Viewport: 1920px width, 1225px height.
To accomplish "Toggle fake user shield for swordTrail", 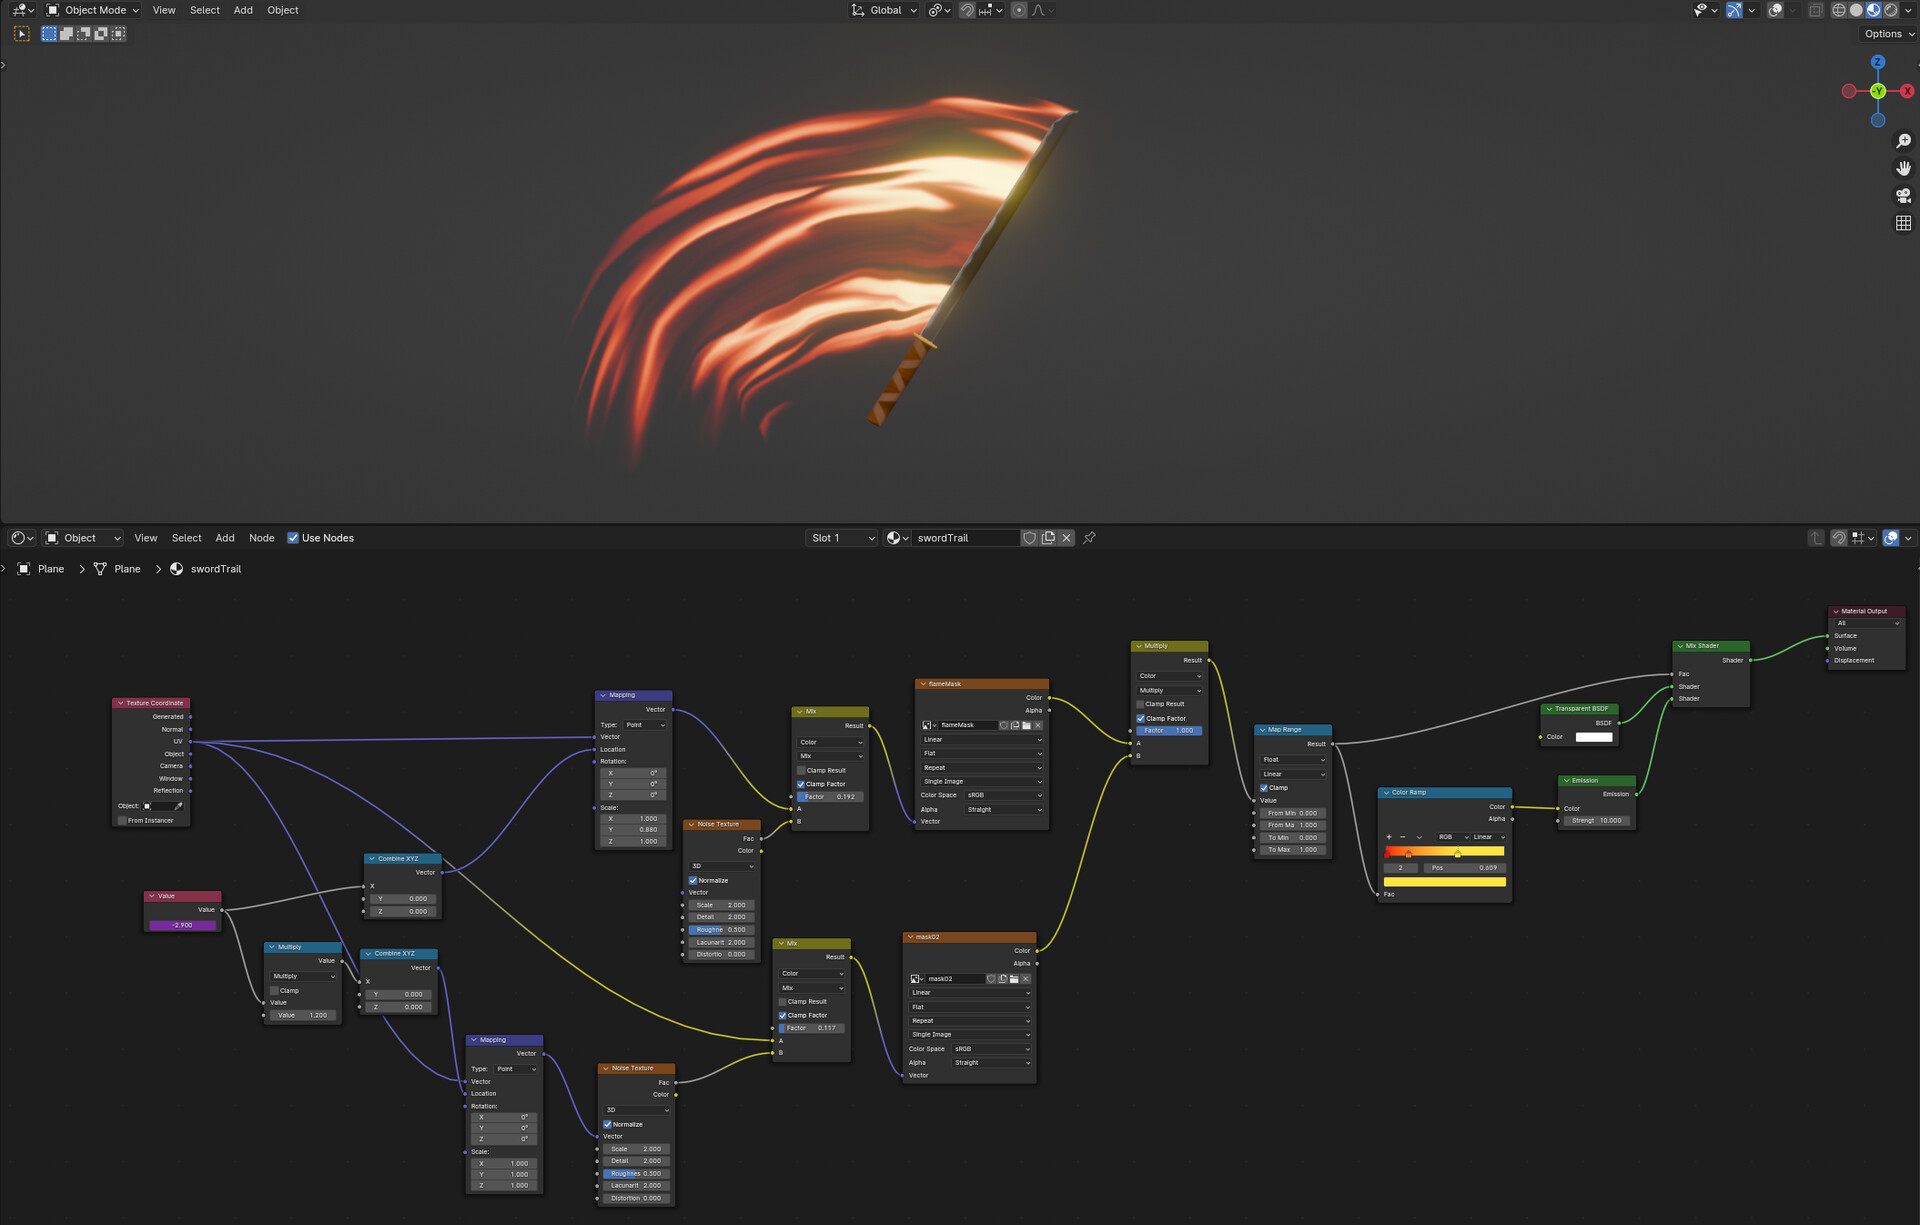I will [x=1029, y=538].
